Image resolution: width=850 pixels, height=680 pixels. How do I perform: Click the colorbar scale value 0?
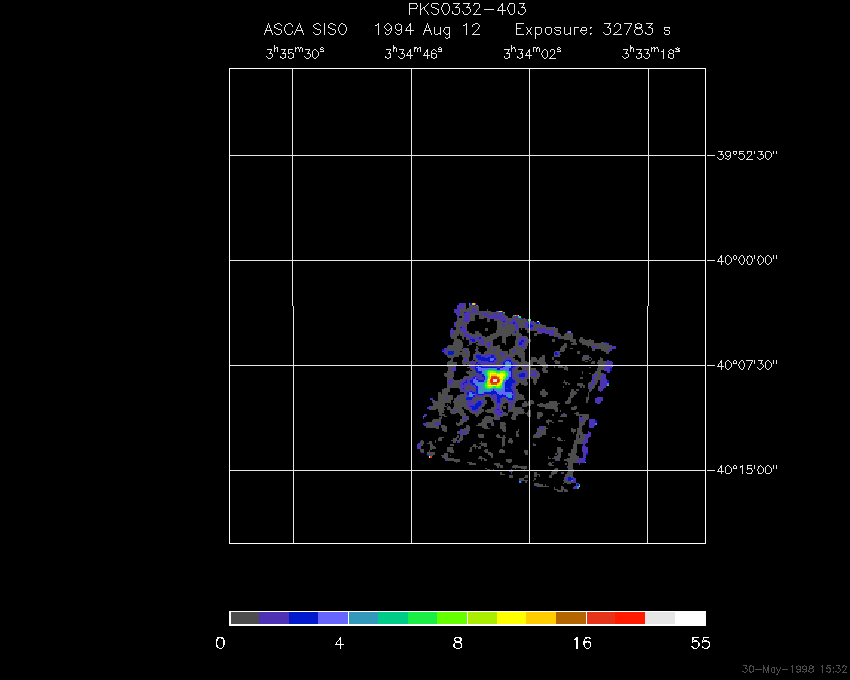[x=220, y=644]
